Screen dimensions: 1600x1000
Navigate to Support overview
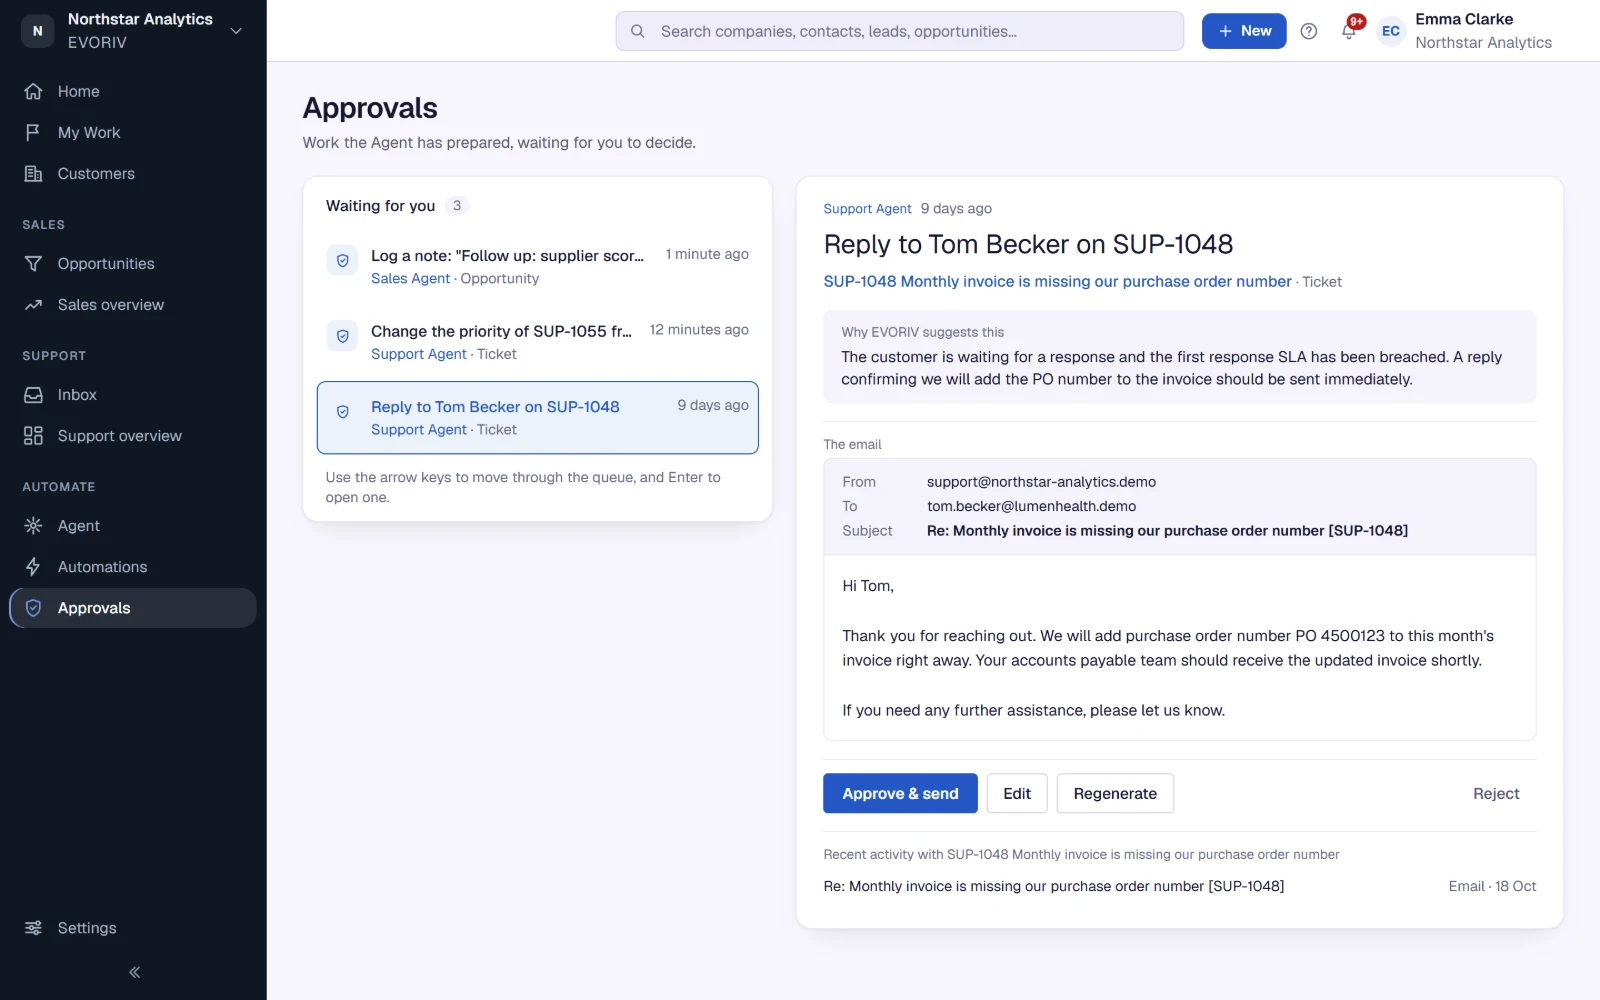click(133, 435)
